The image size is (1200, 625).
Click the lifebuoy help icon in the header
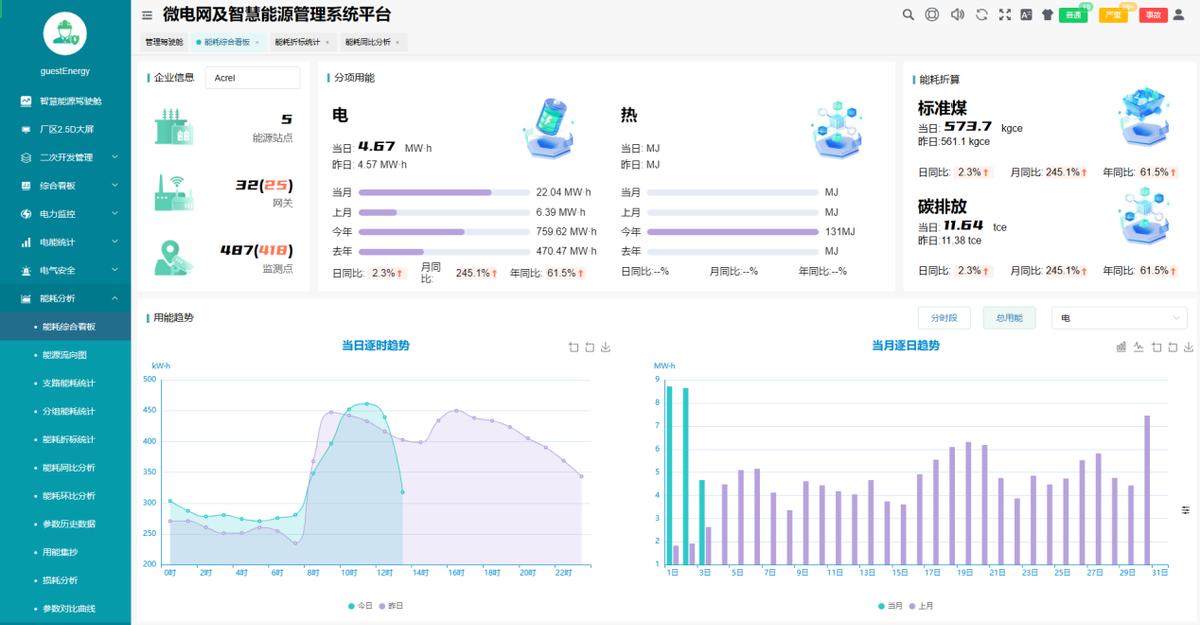pyautogui.click(x=932, y=15)
